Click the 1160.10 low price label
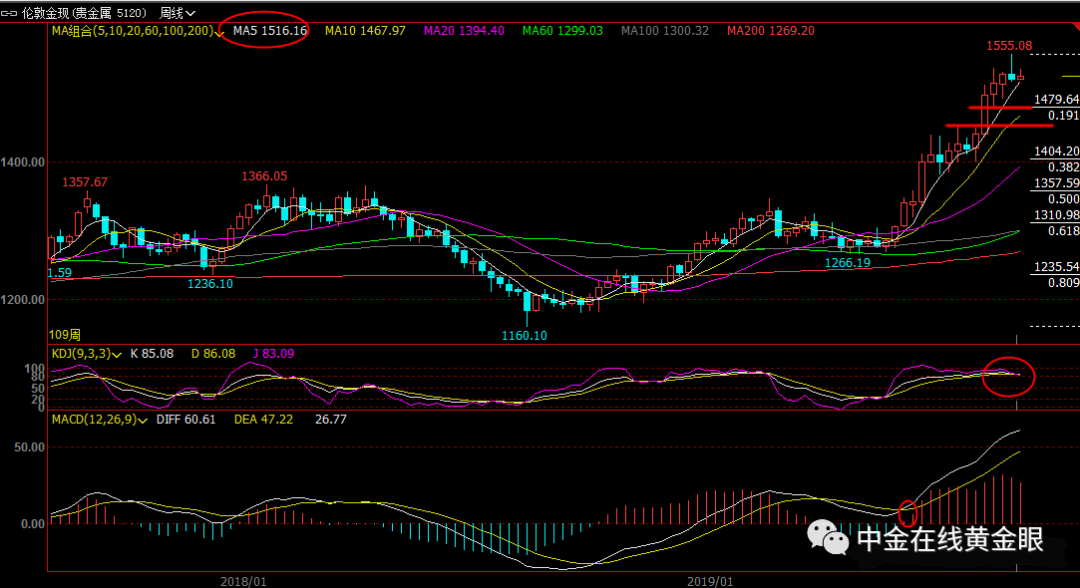The image size is (1080, 588). [x=524, y=335]
